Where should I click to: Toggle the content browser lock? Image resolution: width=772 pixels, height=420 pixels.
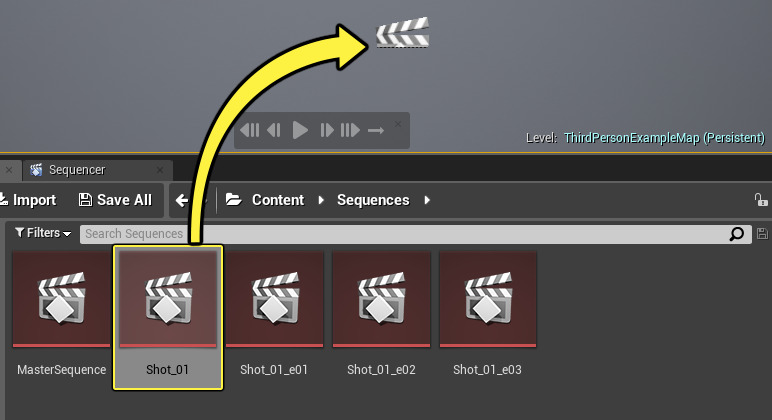point(760,200)
